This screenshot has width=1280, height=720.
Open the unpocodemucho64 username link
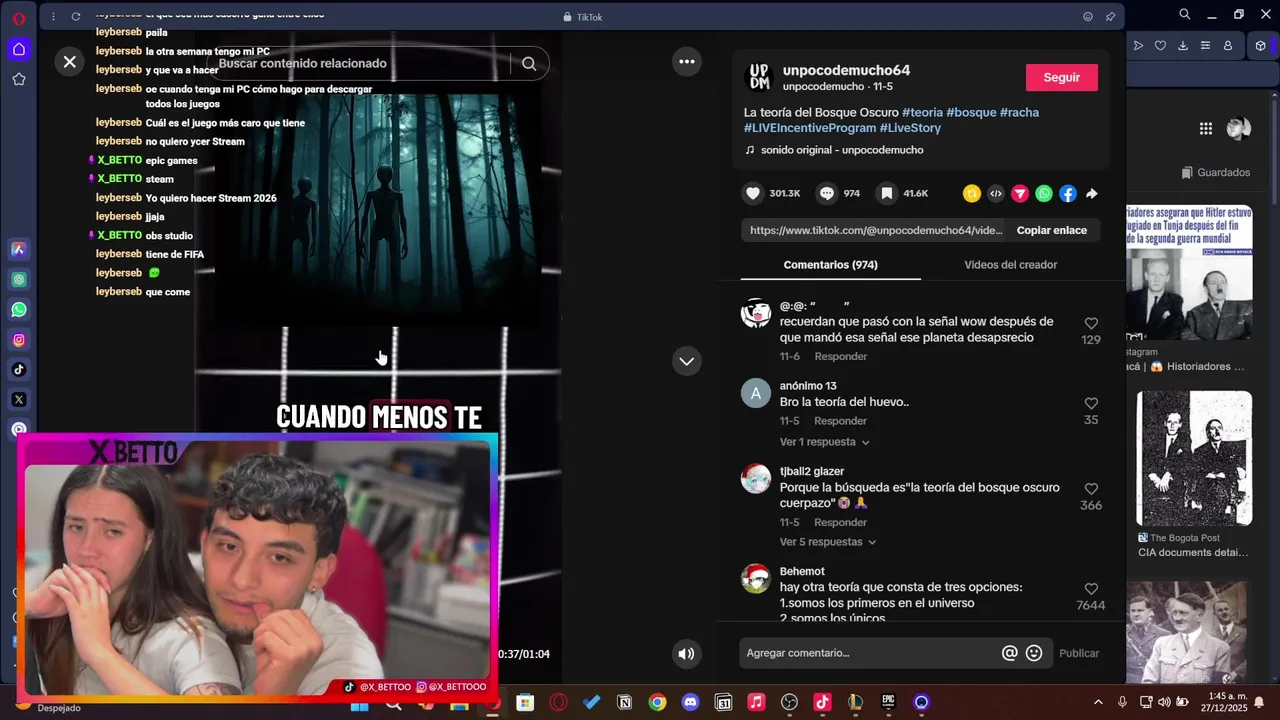point(846,70)
